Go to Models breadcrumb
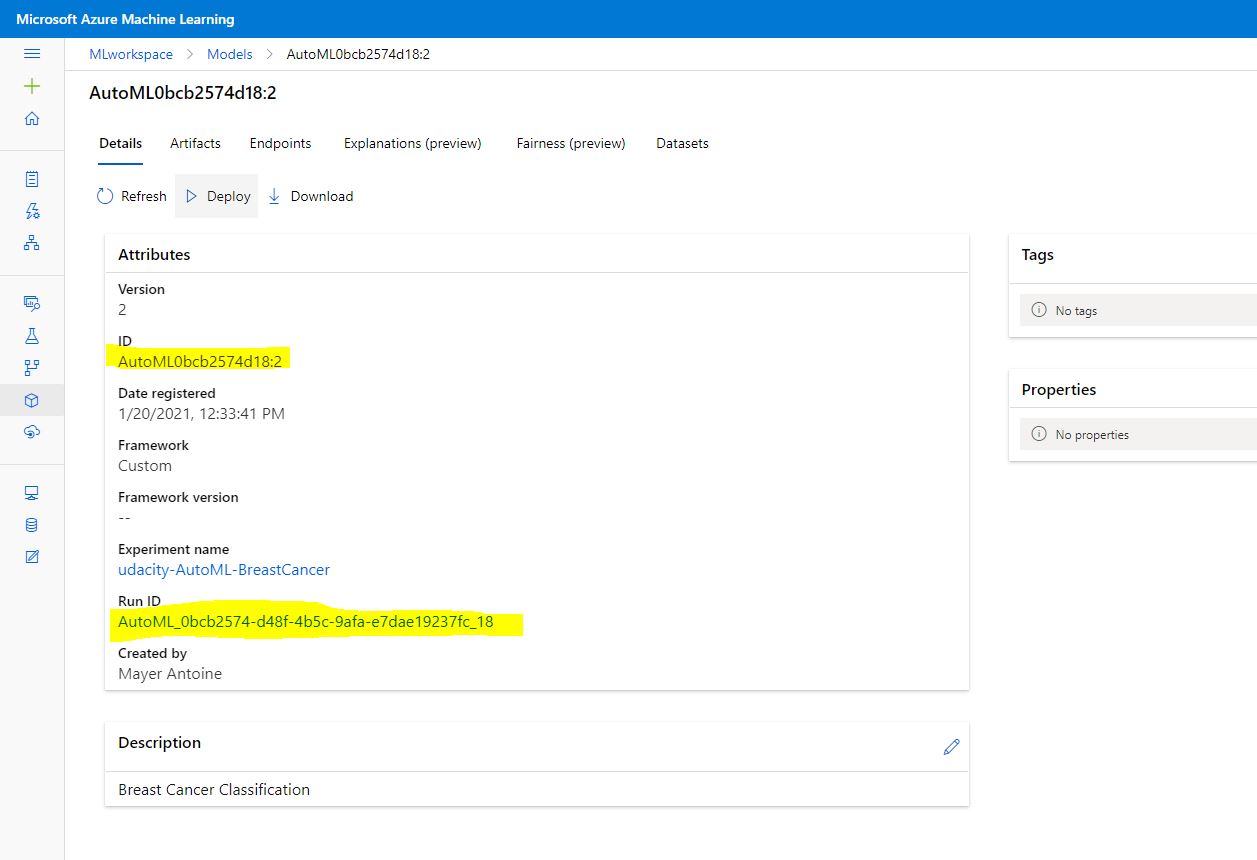The image size is (1257, 860). [x=230, y=54]
